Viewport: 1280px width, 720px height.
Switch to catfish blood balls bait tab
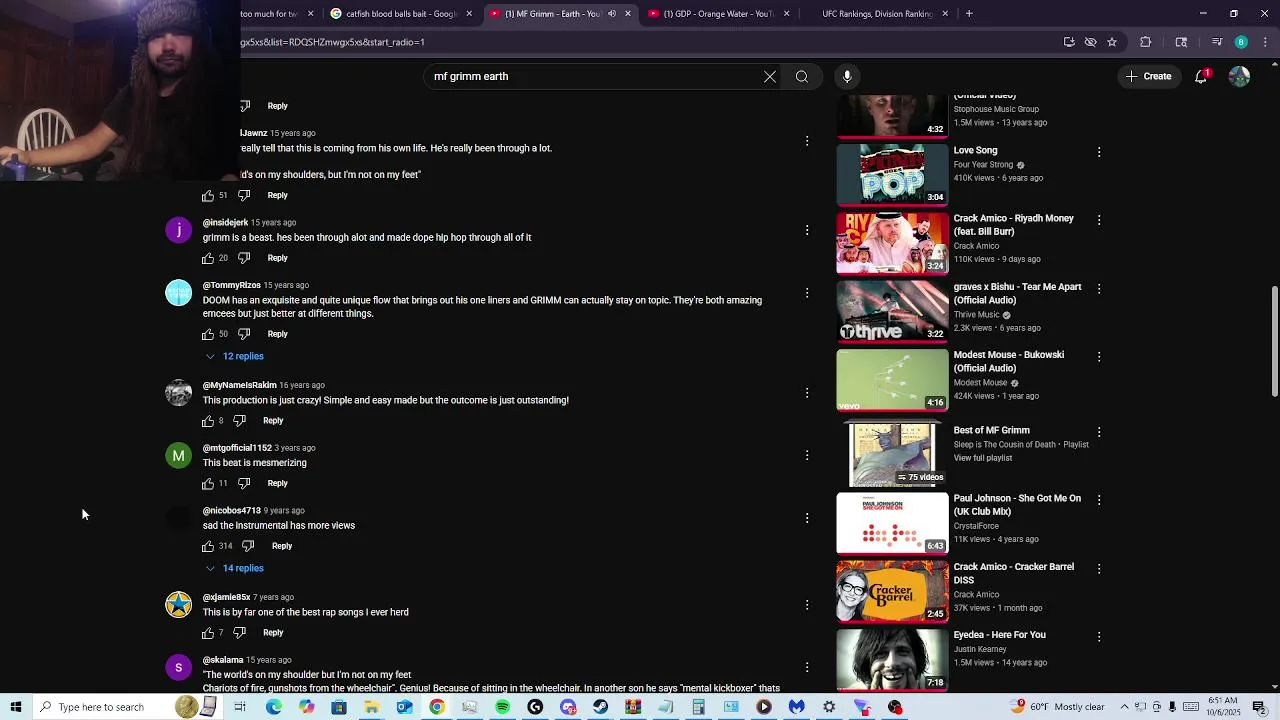(x=401, y=14)
